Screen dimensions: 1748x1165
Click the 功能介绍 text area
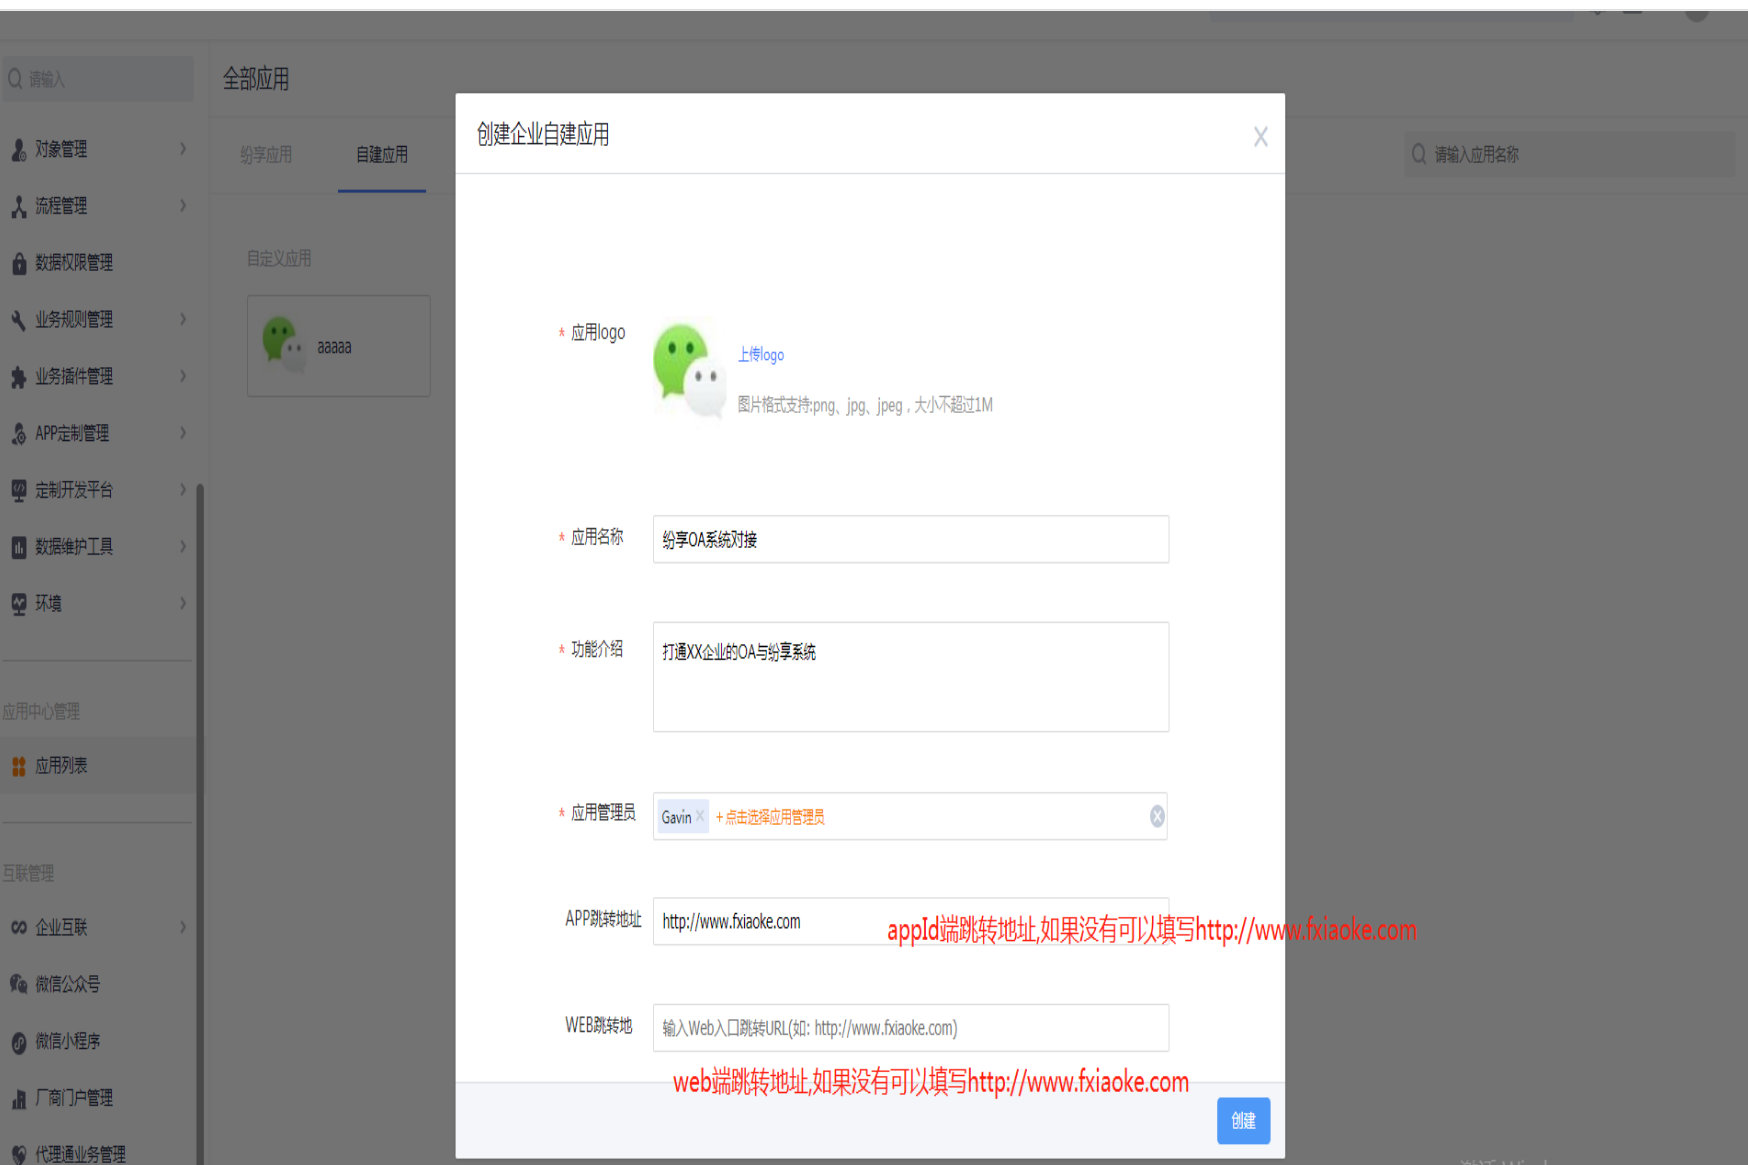coord(910,677)
